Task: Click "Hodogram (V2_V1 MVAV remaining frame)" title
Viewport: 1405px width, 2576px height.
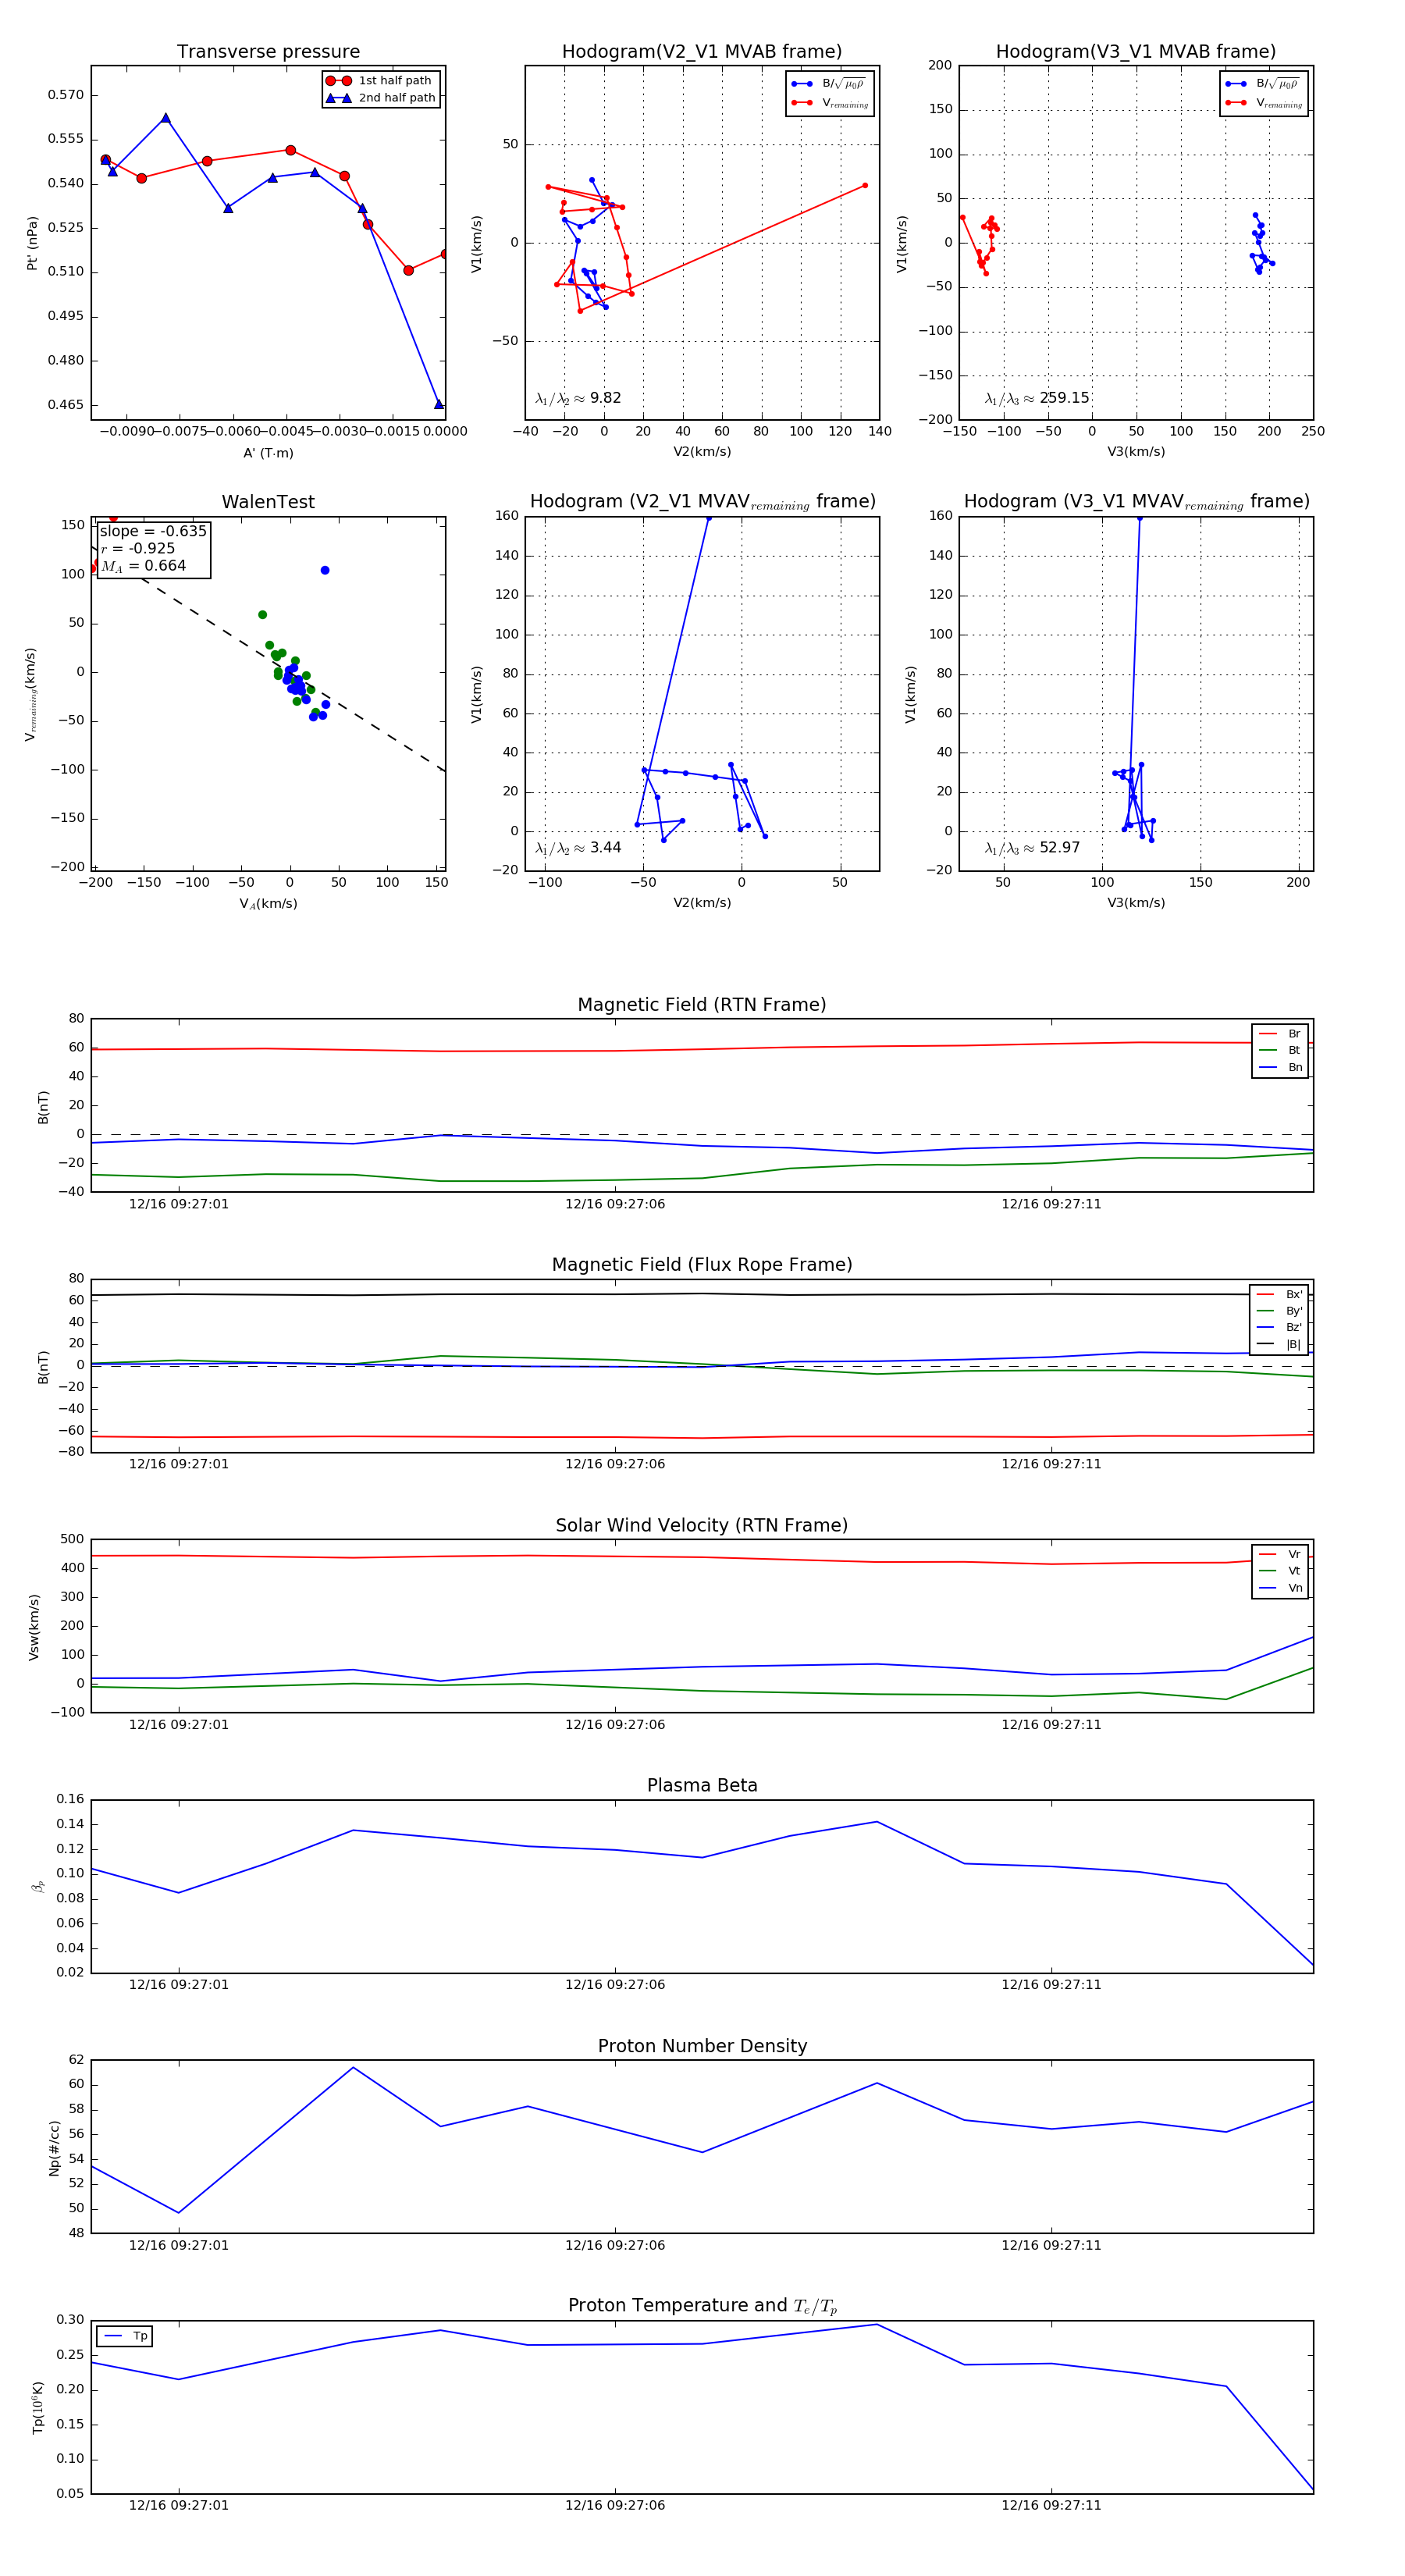Action: tap(702, 502)
